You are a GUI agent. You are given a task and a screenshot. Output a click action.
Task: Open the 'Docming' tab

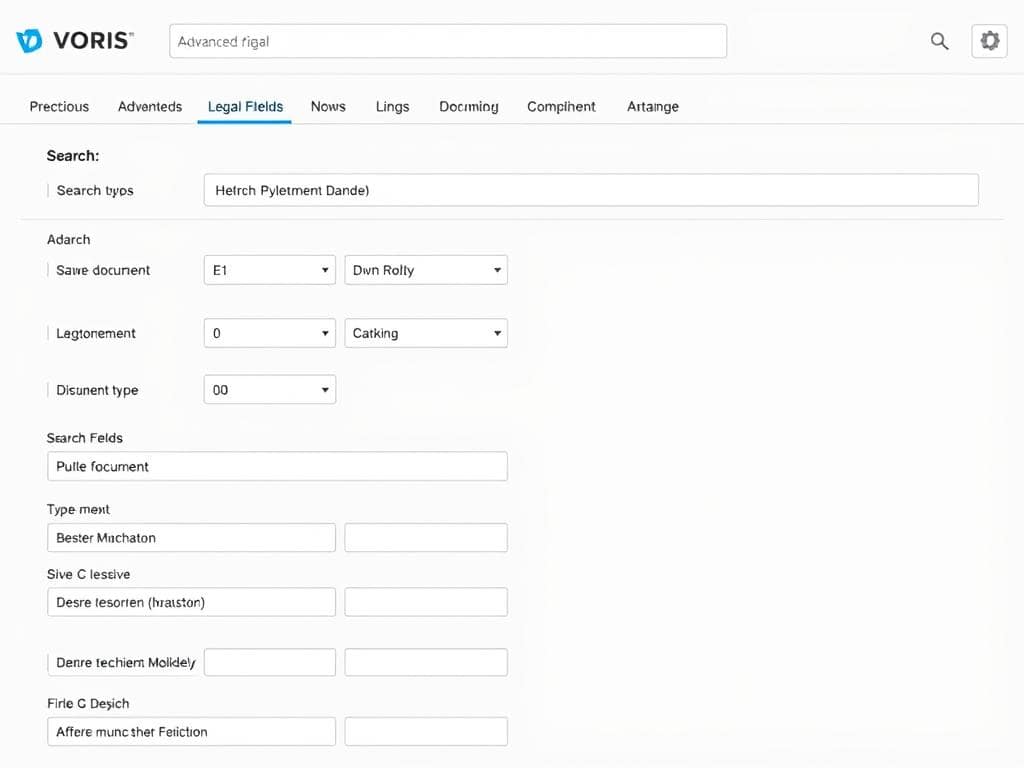click(x=468, y=106)
